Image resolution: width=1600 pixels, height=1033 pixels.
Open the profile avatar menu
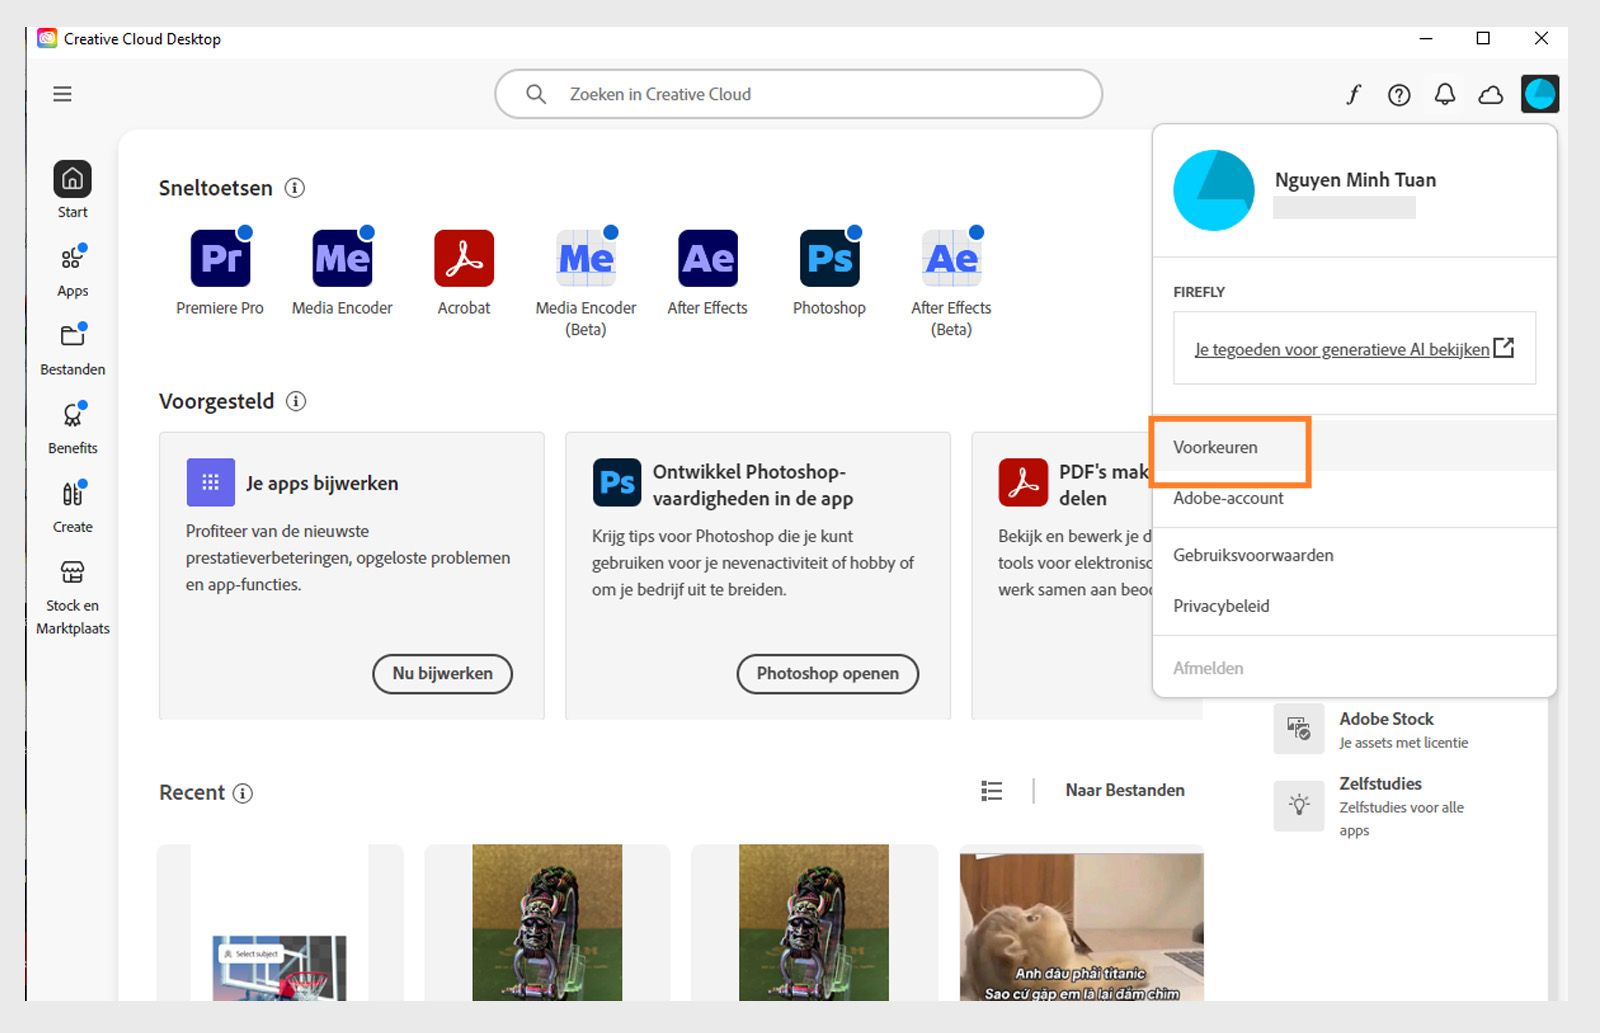1539,93
